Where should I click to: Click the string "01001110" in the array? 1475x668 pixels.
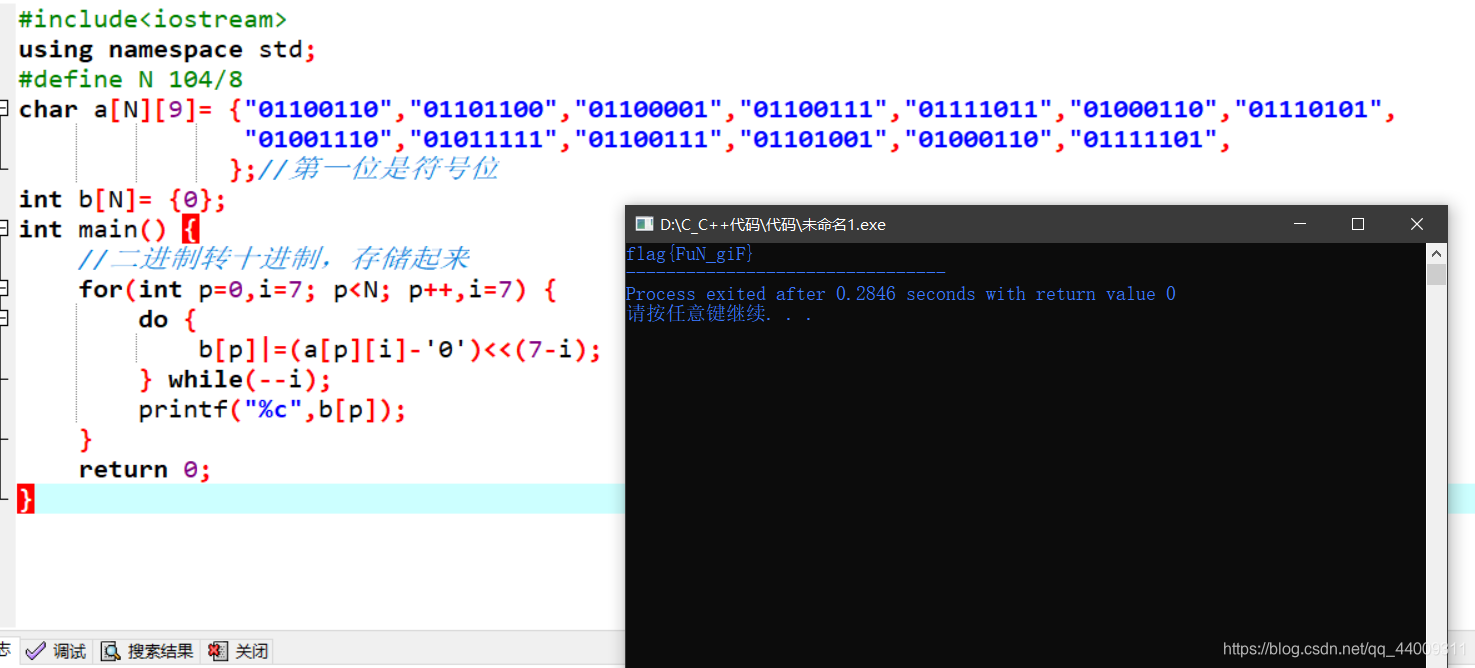click(318, 139)
